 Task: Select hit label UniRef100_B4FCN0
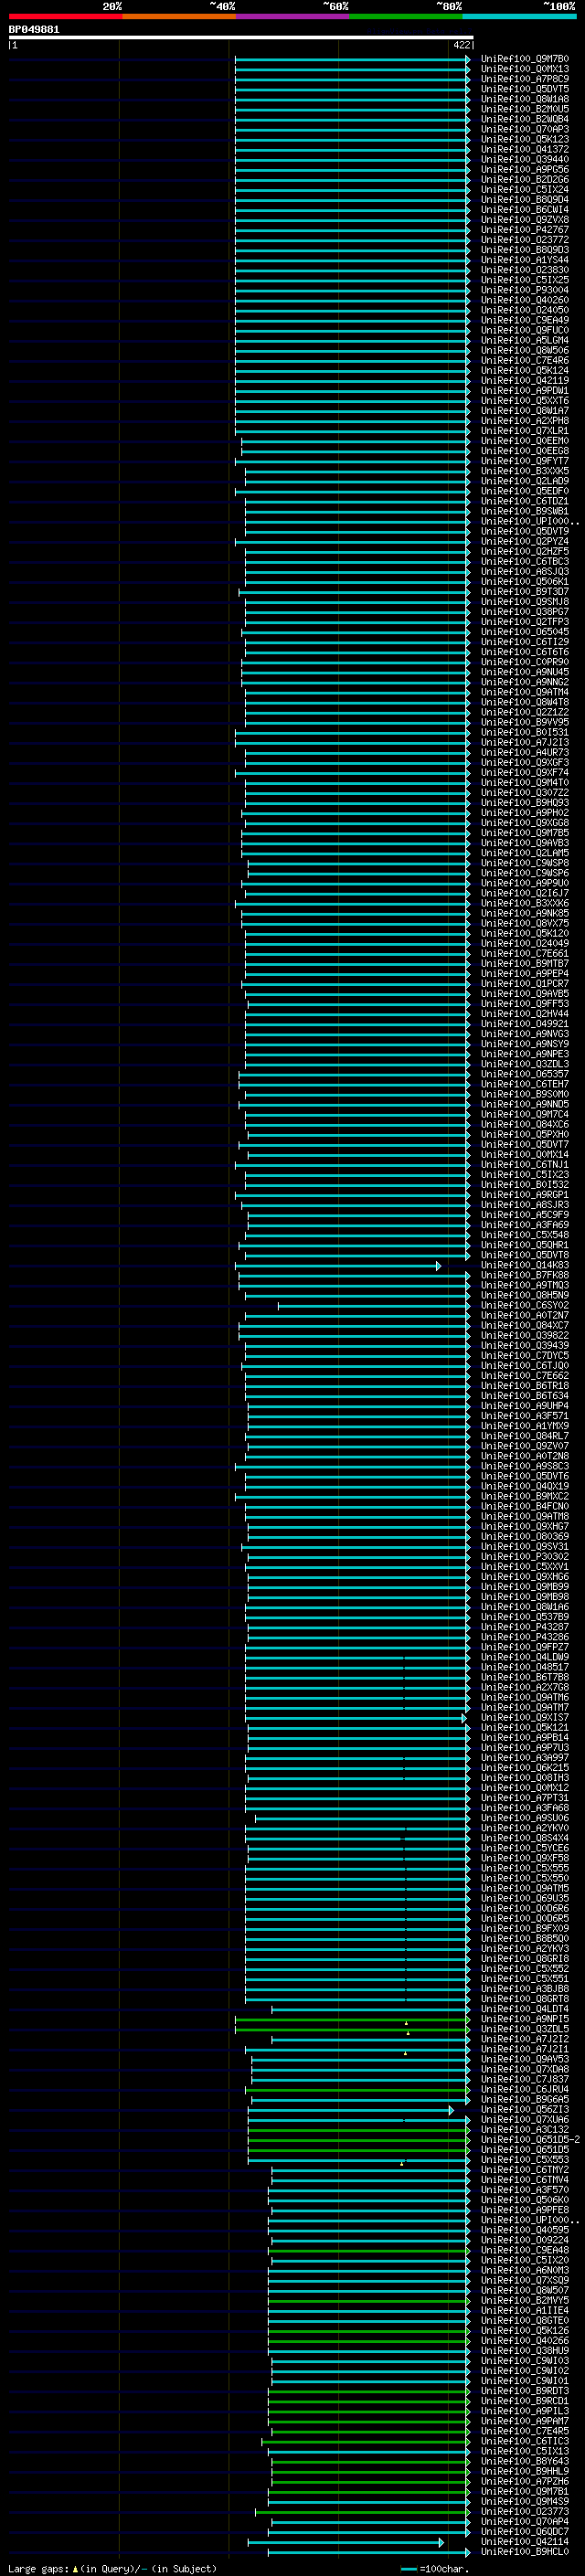pos(525,1507)
